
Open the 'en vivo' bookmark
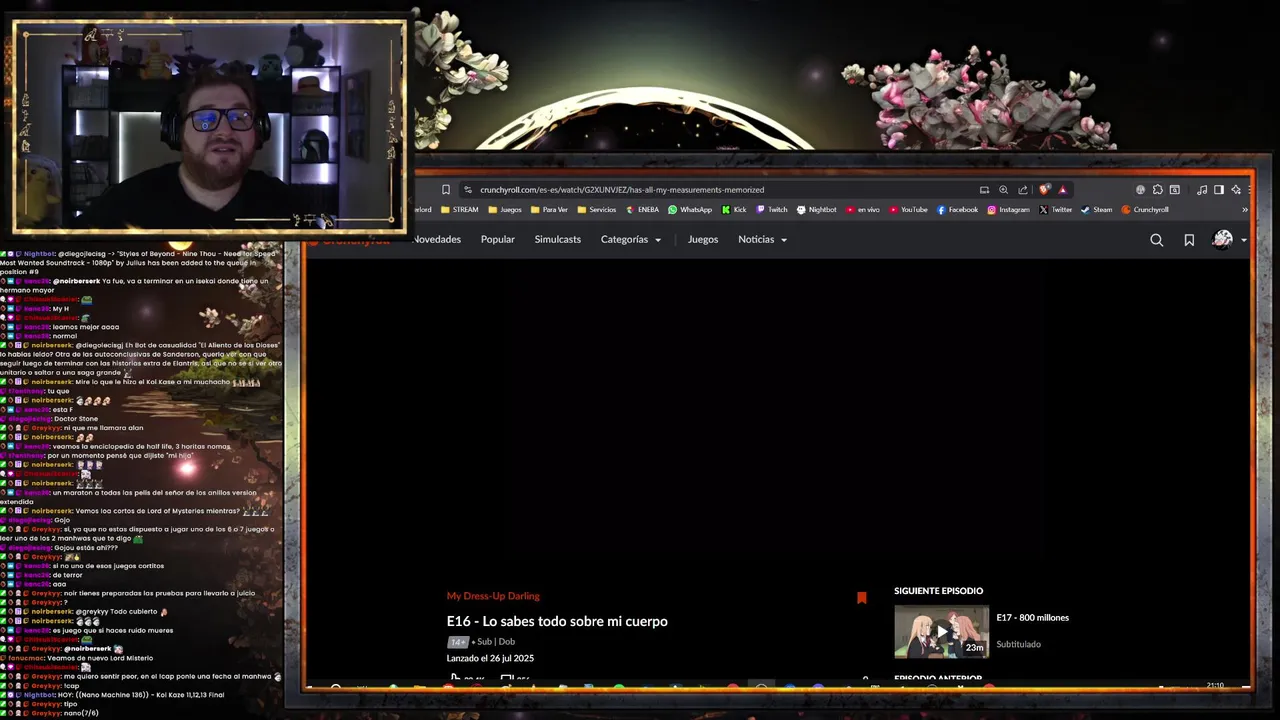863,210
